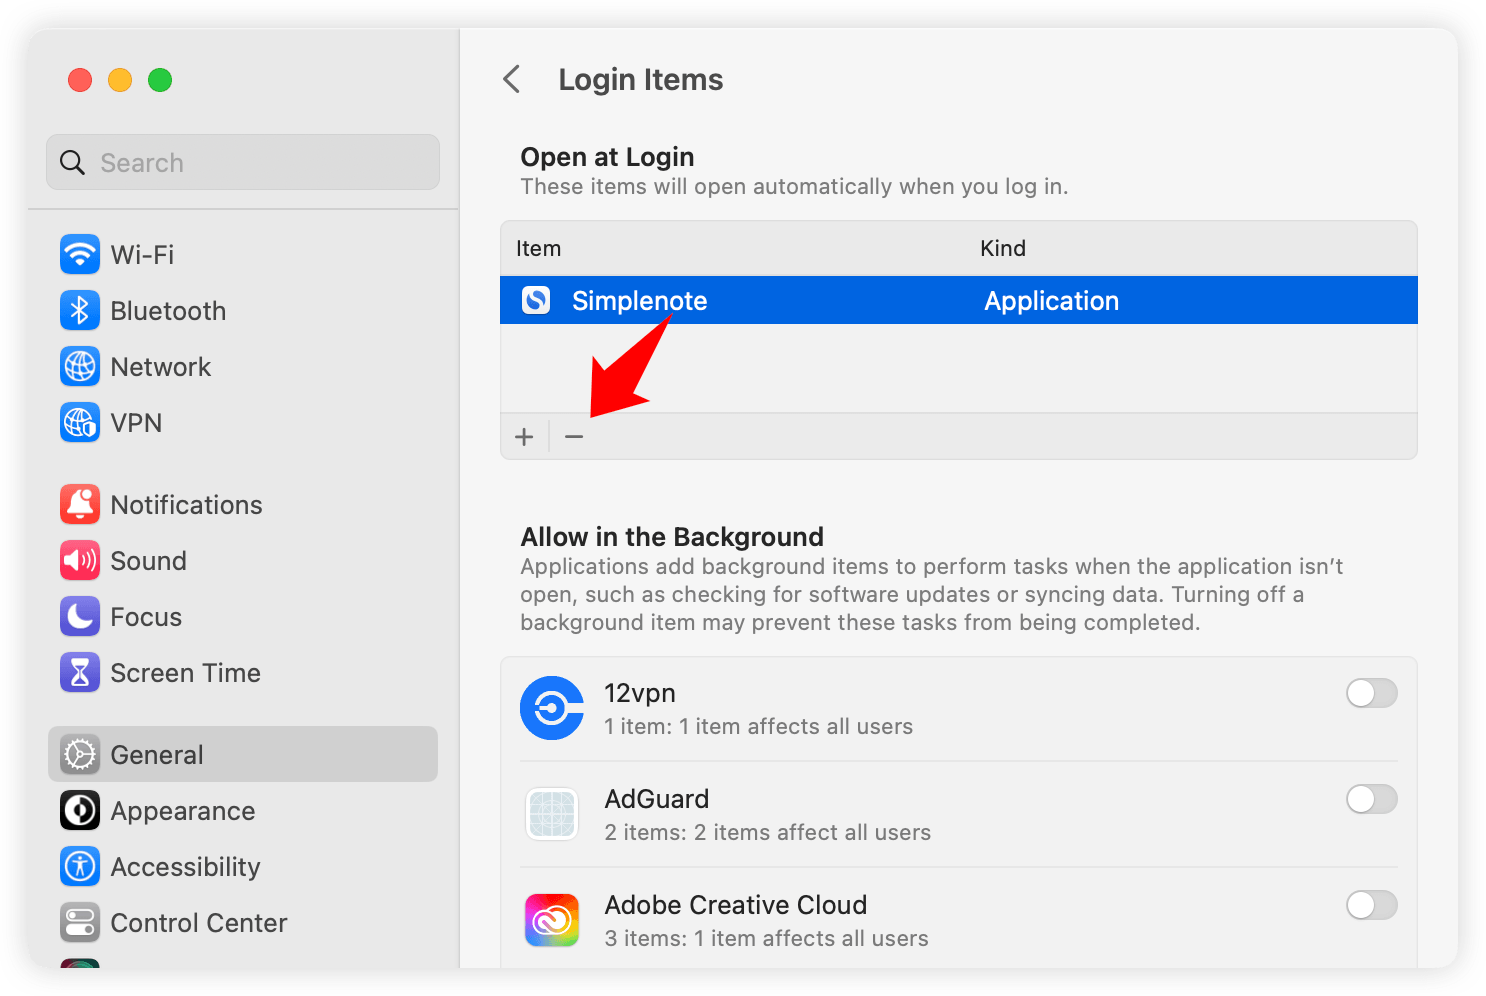Click the Item column header
1486x996 pixels.
tap(538, 248)
